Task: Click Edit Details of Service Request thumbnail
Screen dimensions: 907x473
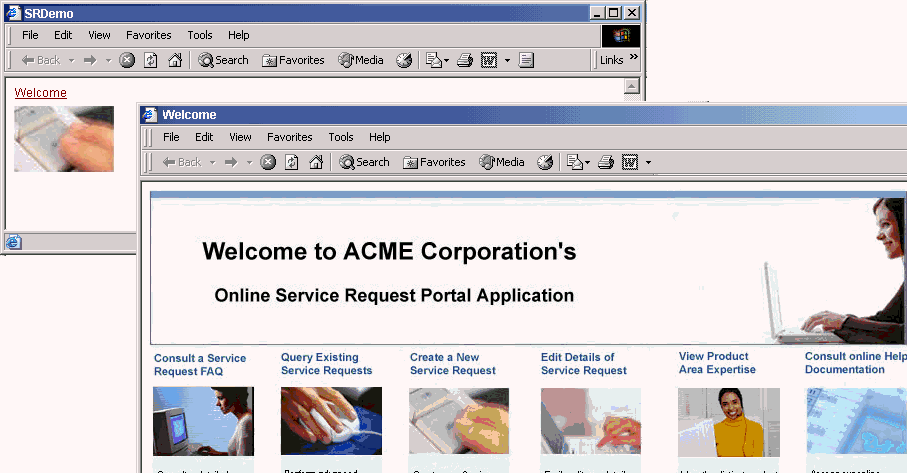Action: (x=591, y=421)
